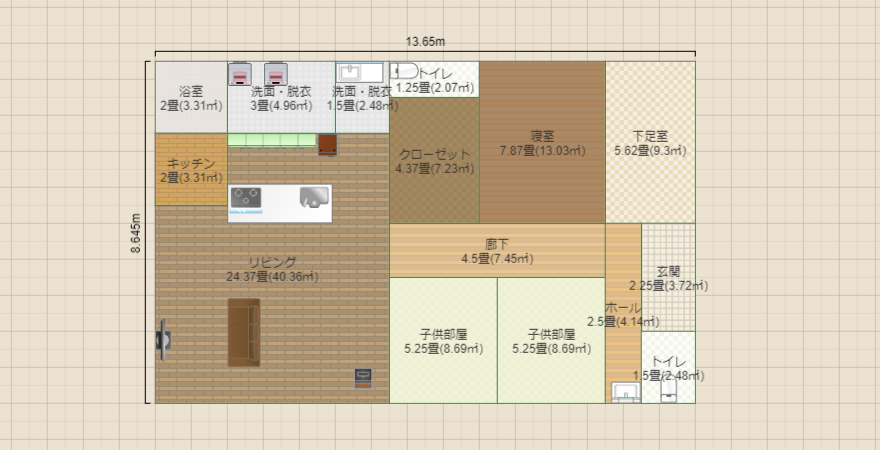
Task: Select the washbasin in the 1.5畳 洗面・脱衣 room
Action: (361, 72)
